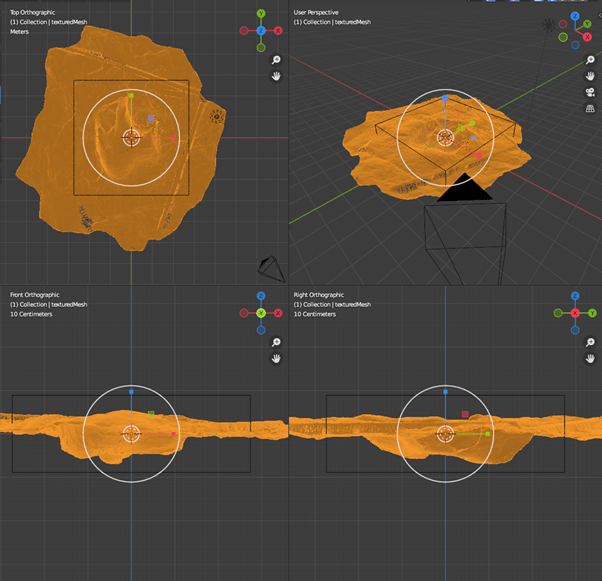Click zoom magnifier in User Perspective view
The width and height of the screenshot is (602, 581).
[590, 60]
